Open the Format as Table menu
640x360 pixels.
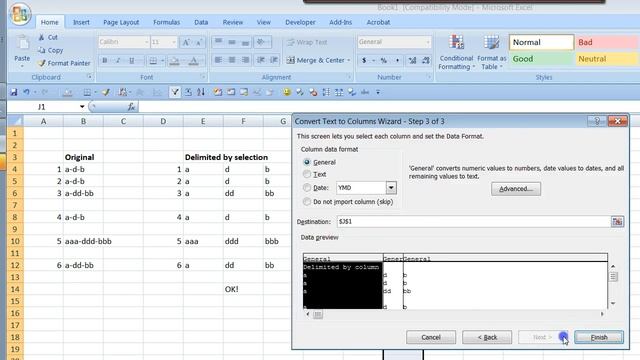point(491,53)
